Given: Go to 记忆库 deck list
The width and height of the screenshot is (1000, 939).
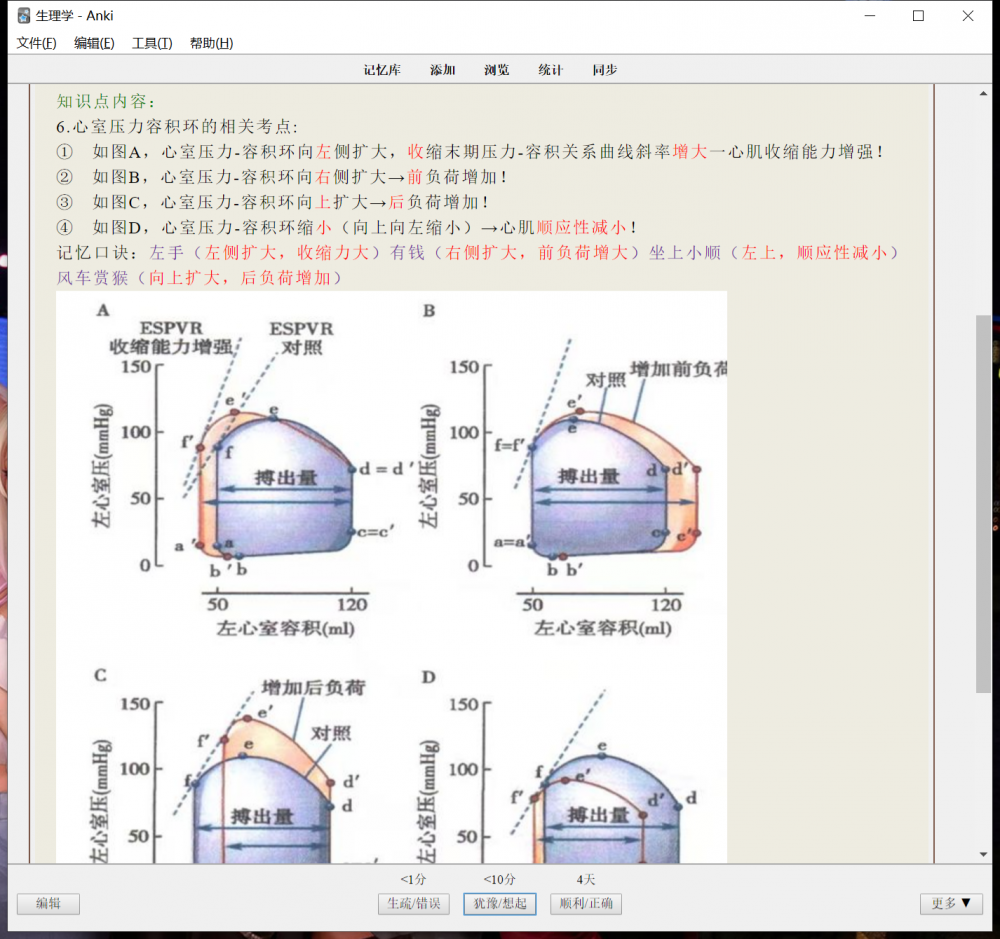Looking at the screenshot, I should [382, 70].
